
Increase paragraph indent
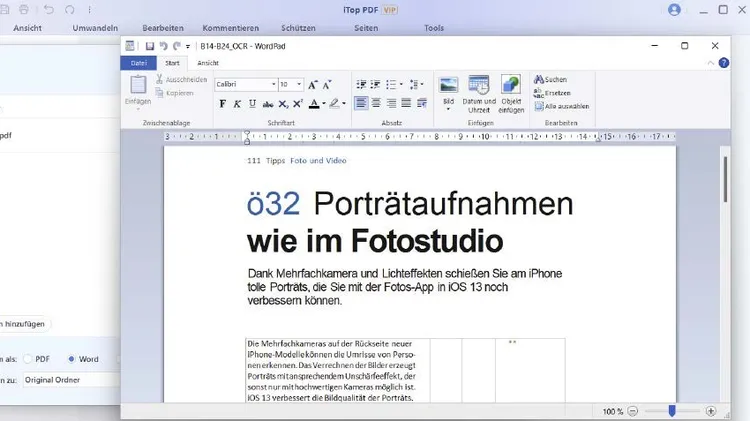tap(375, 85)
